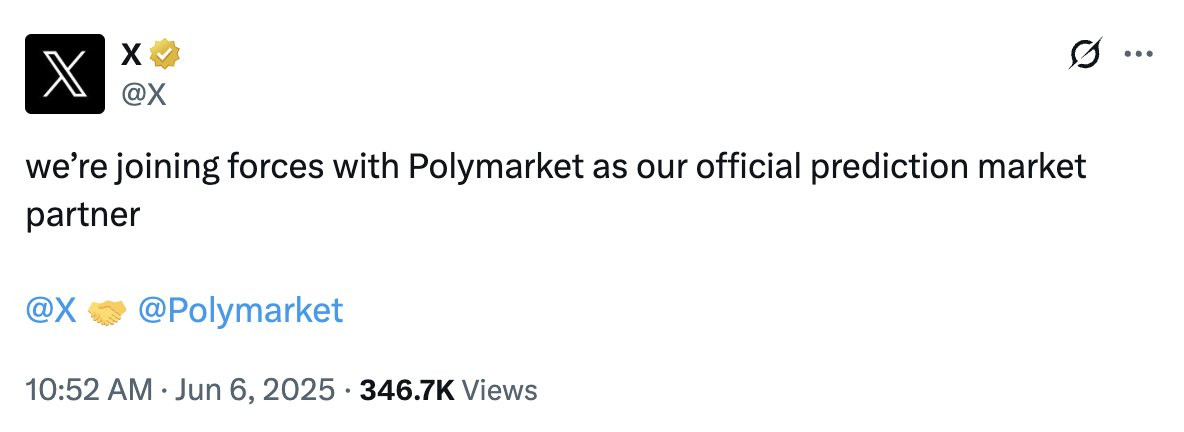Click the word partner on second line

pyautogui.click(x=83, y=216)
